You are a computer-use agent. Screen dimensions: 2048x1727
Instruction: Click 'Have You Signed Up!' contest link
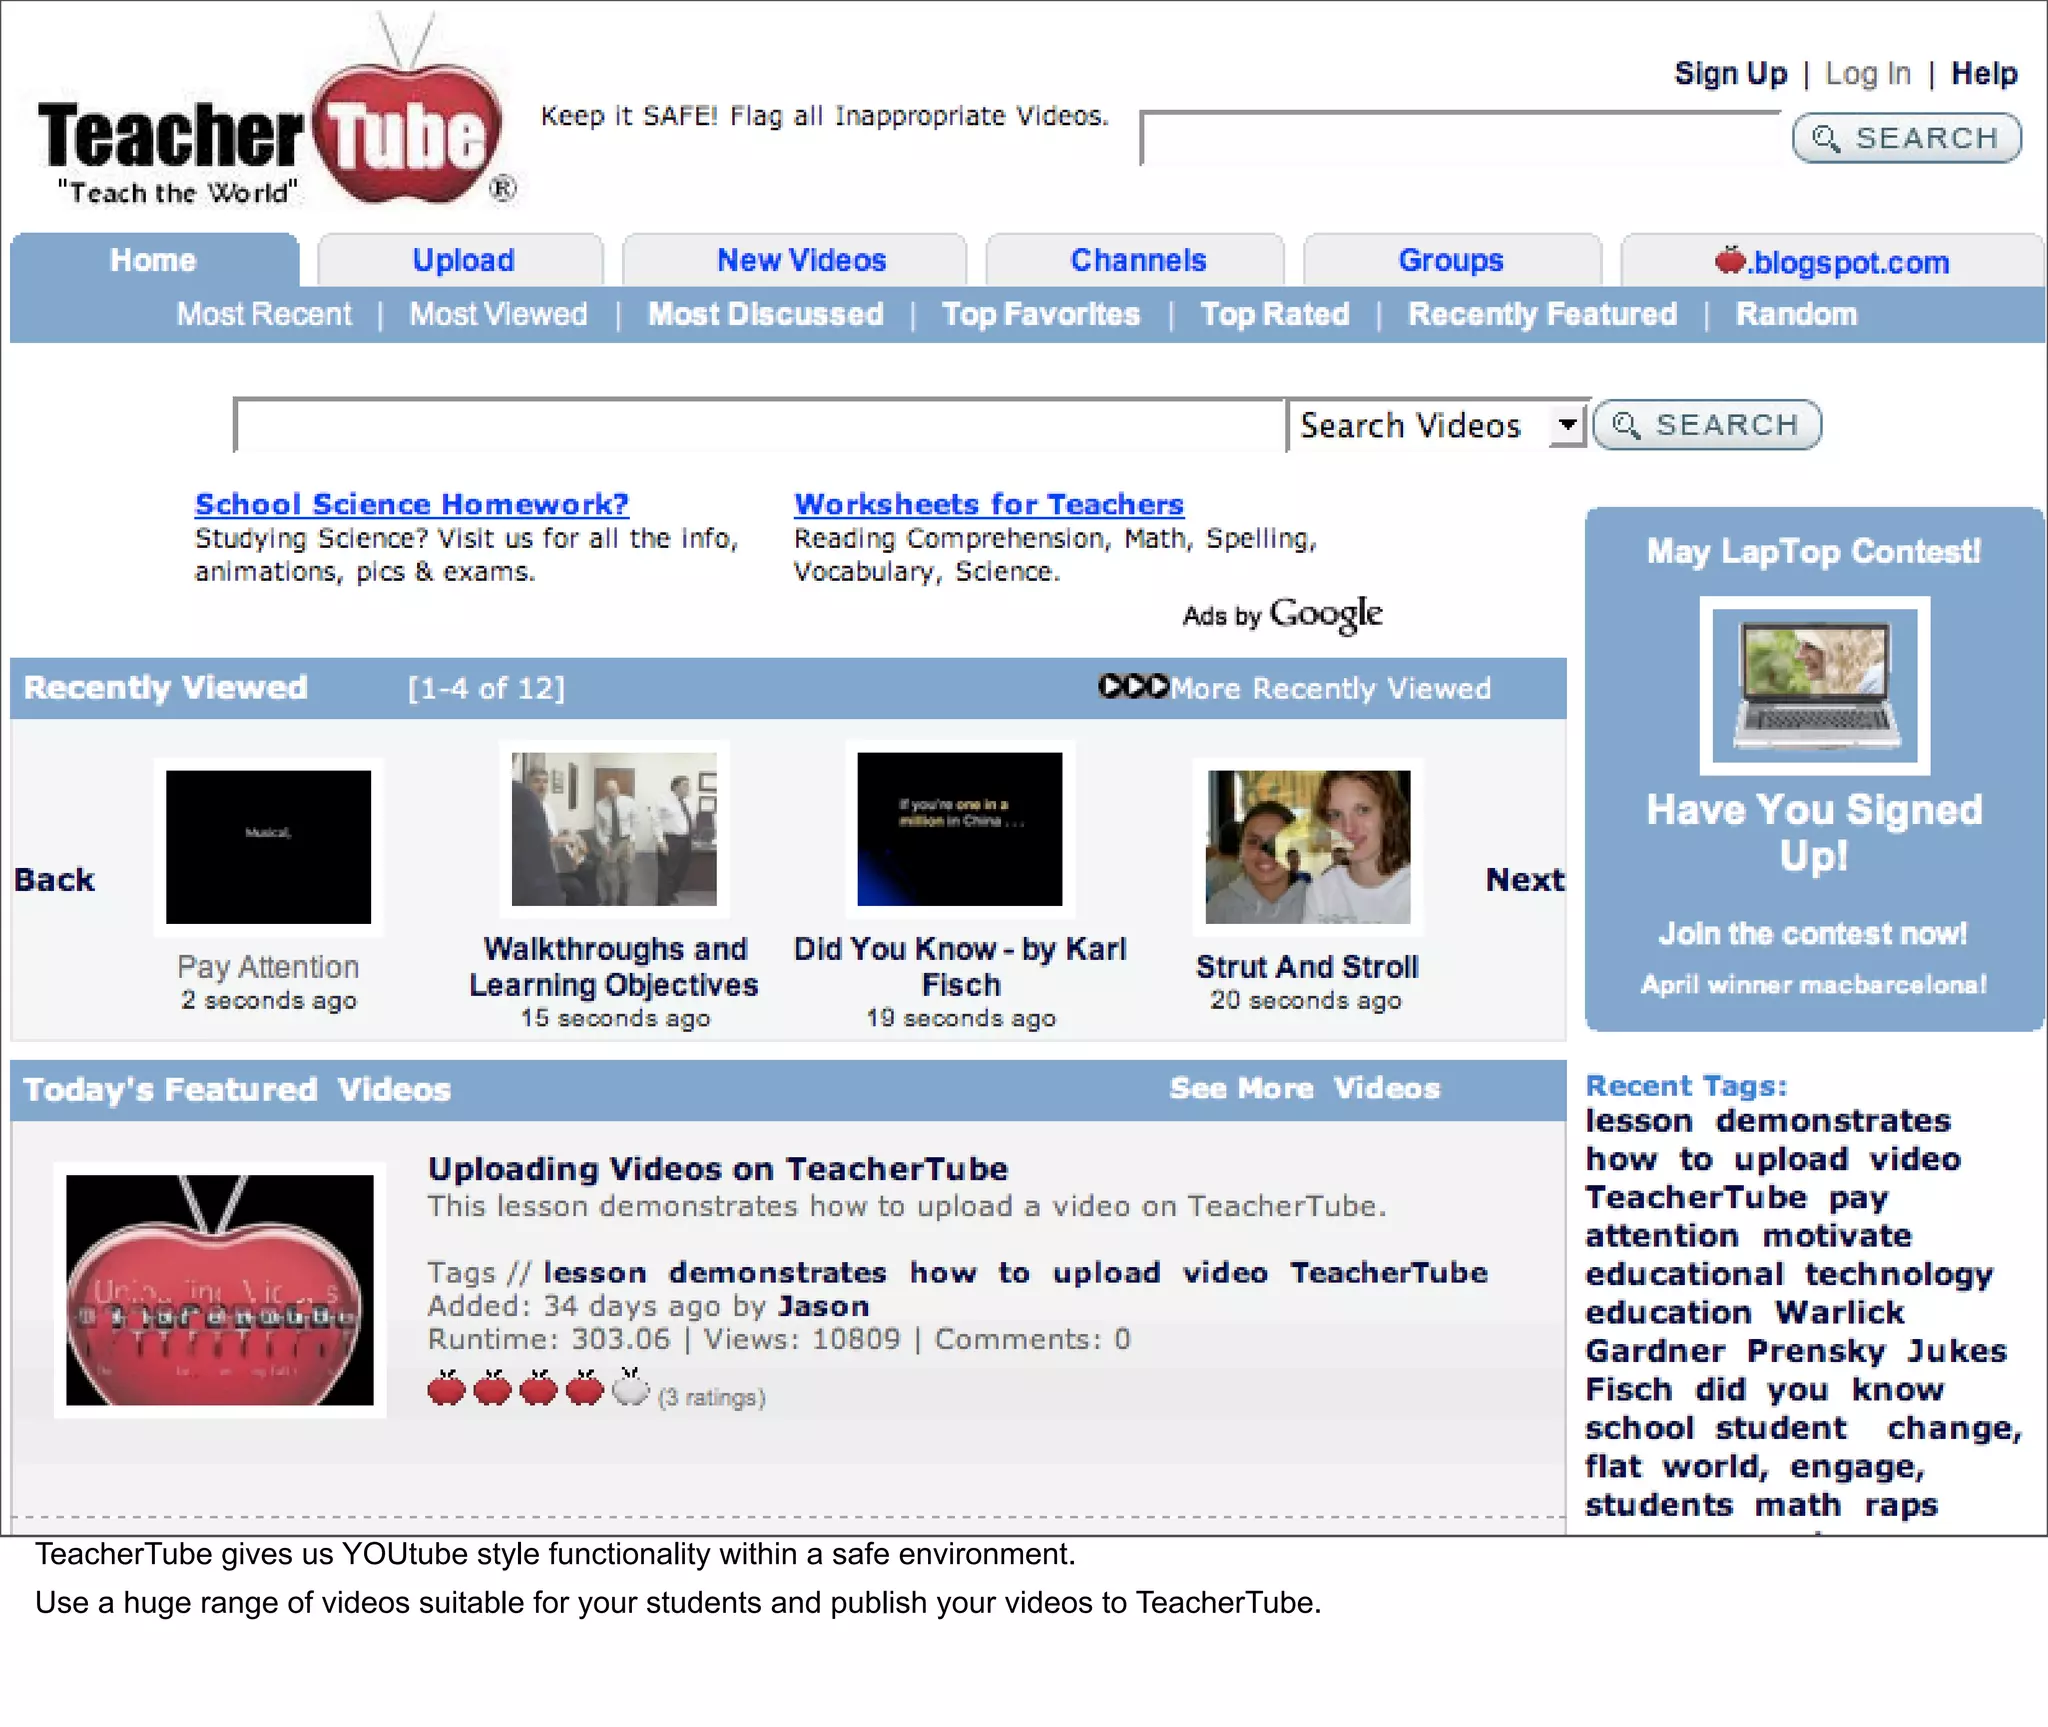[x=1814, y=832]
